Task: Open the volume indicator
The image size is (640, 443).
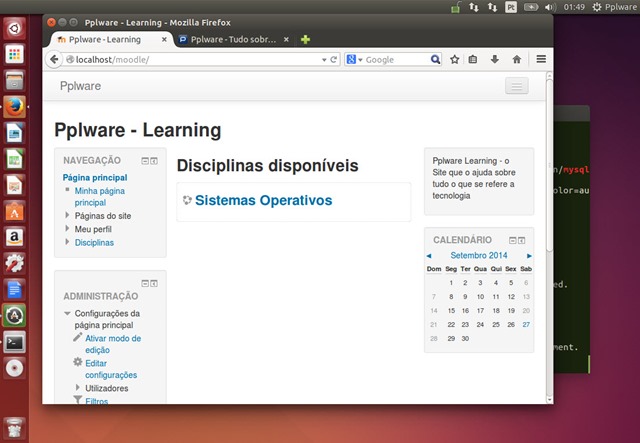Action: 550,7
